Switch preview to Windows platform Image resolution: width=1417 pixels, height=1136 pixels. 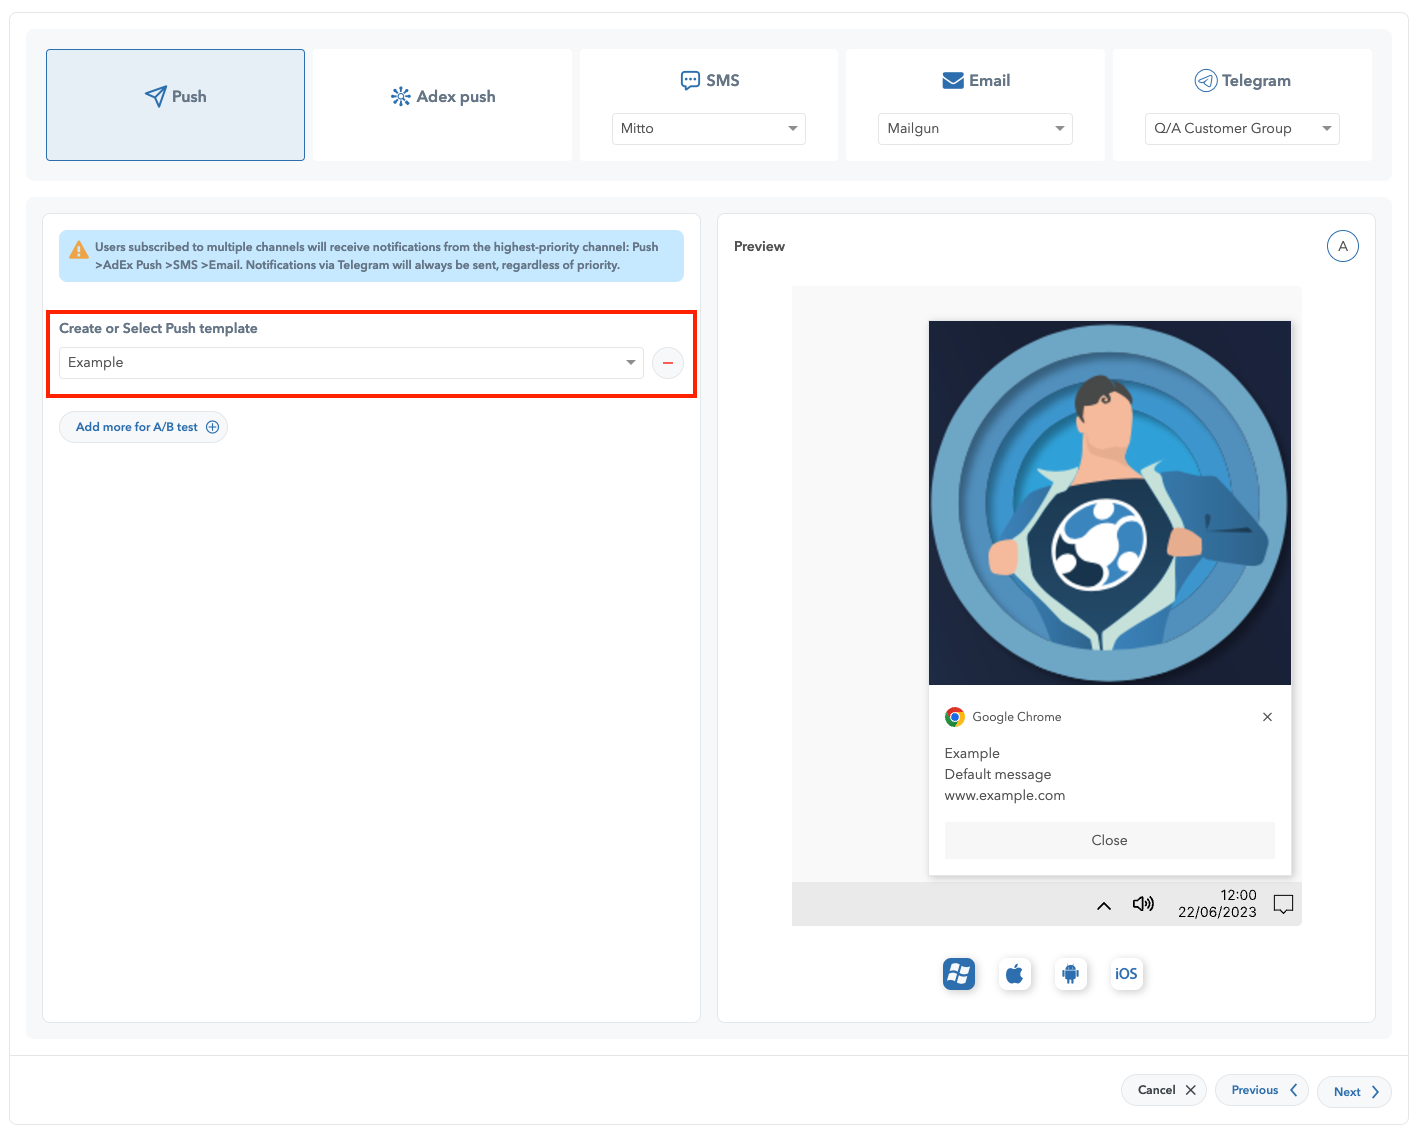[x=958, y=973]
